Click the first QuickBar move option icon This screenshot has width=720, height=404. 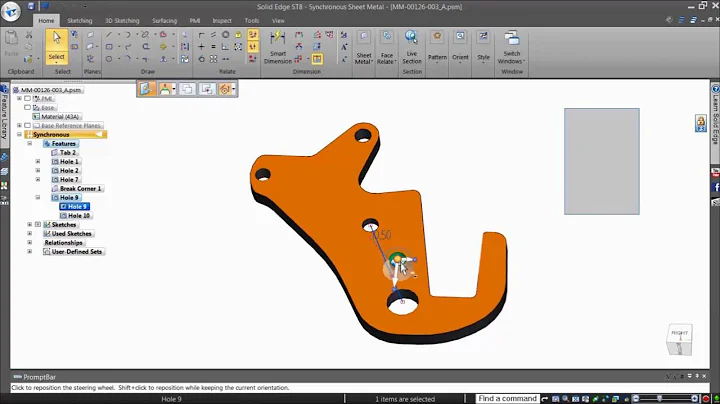(x=146, y=89)
